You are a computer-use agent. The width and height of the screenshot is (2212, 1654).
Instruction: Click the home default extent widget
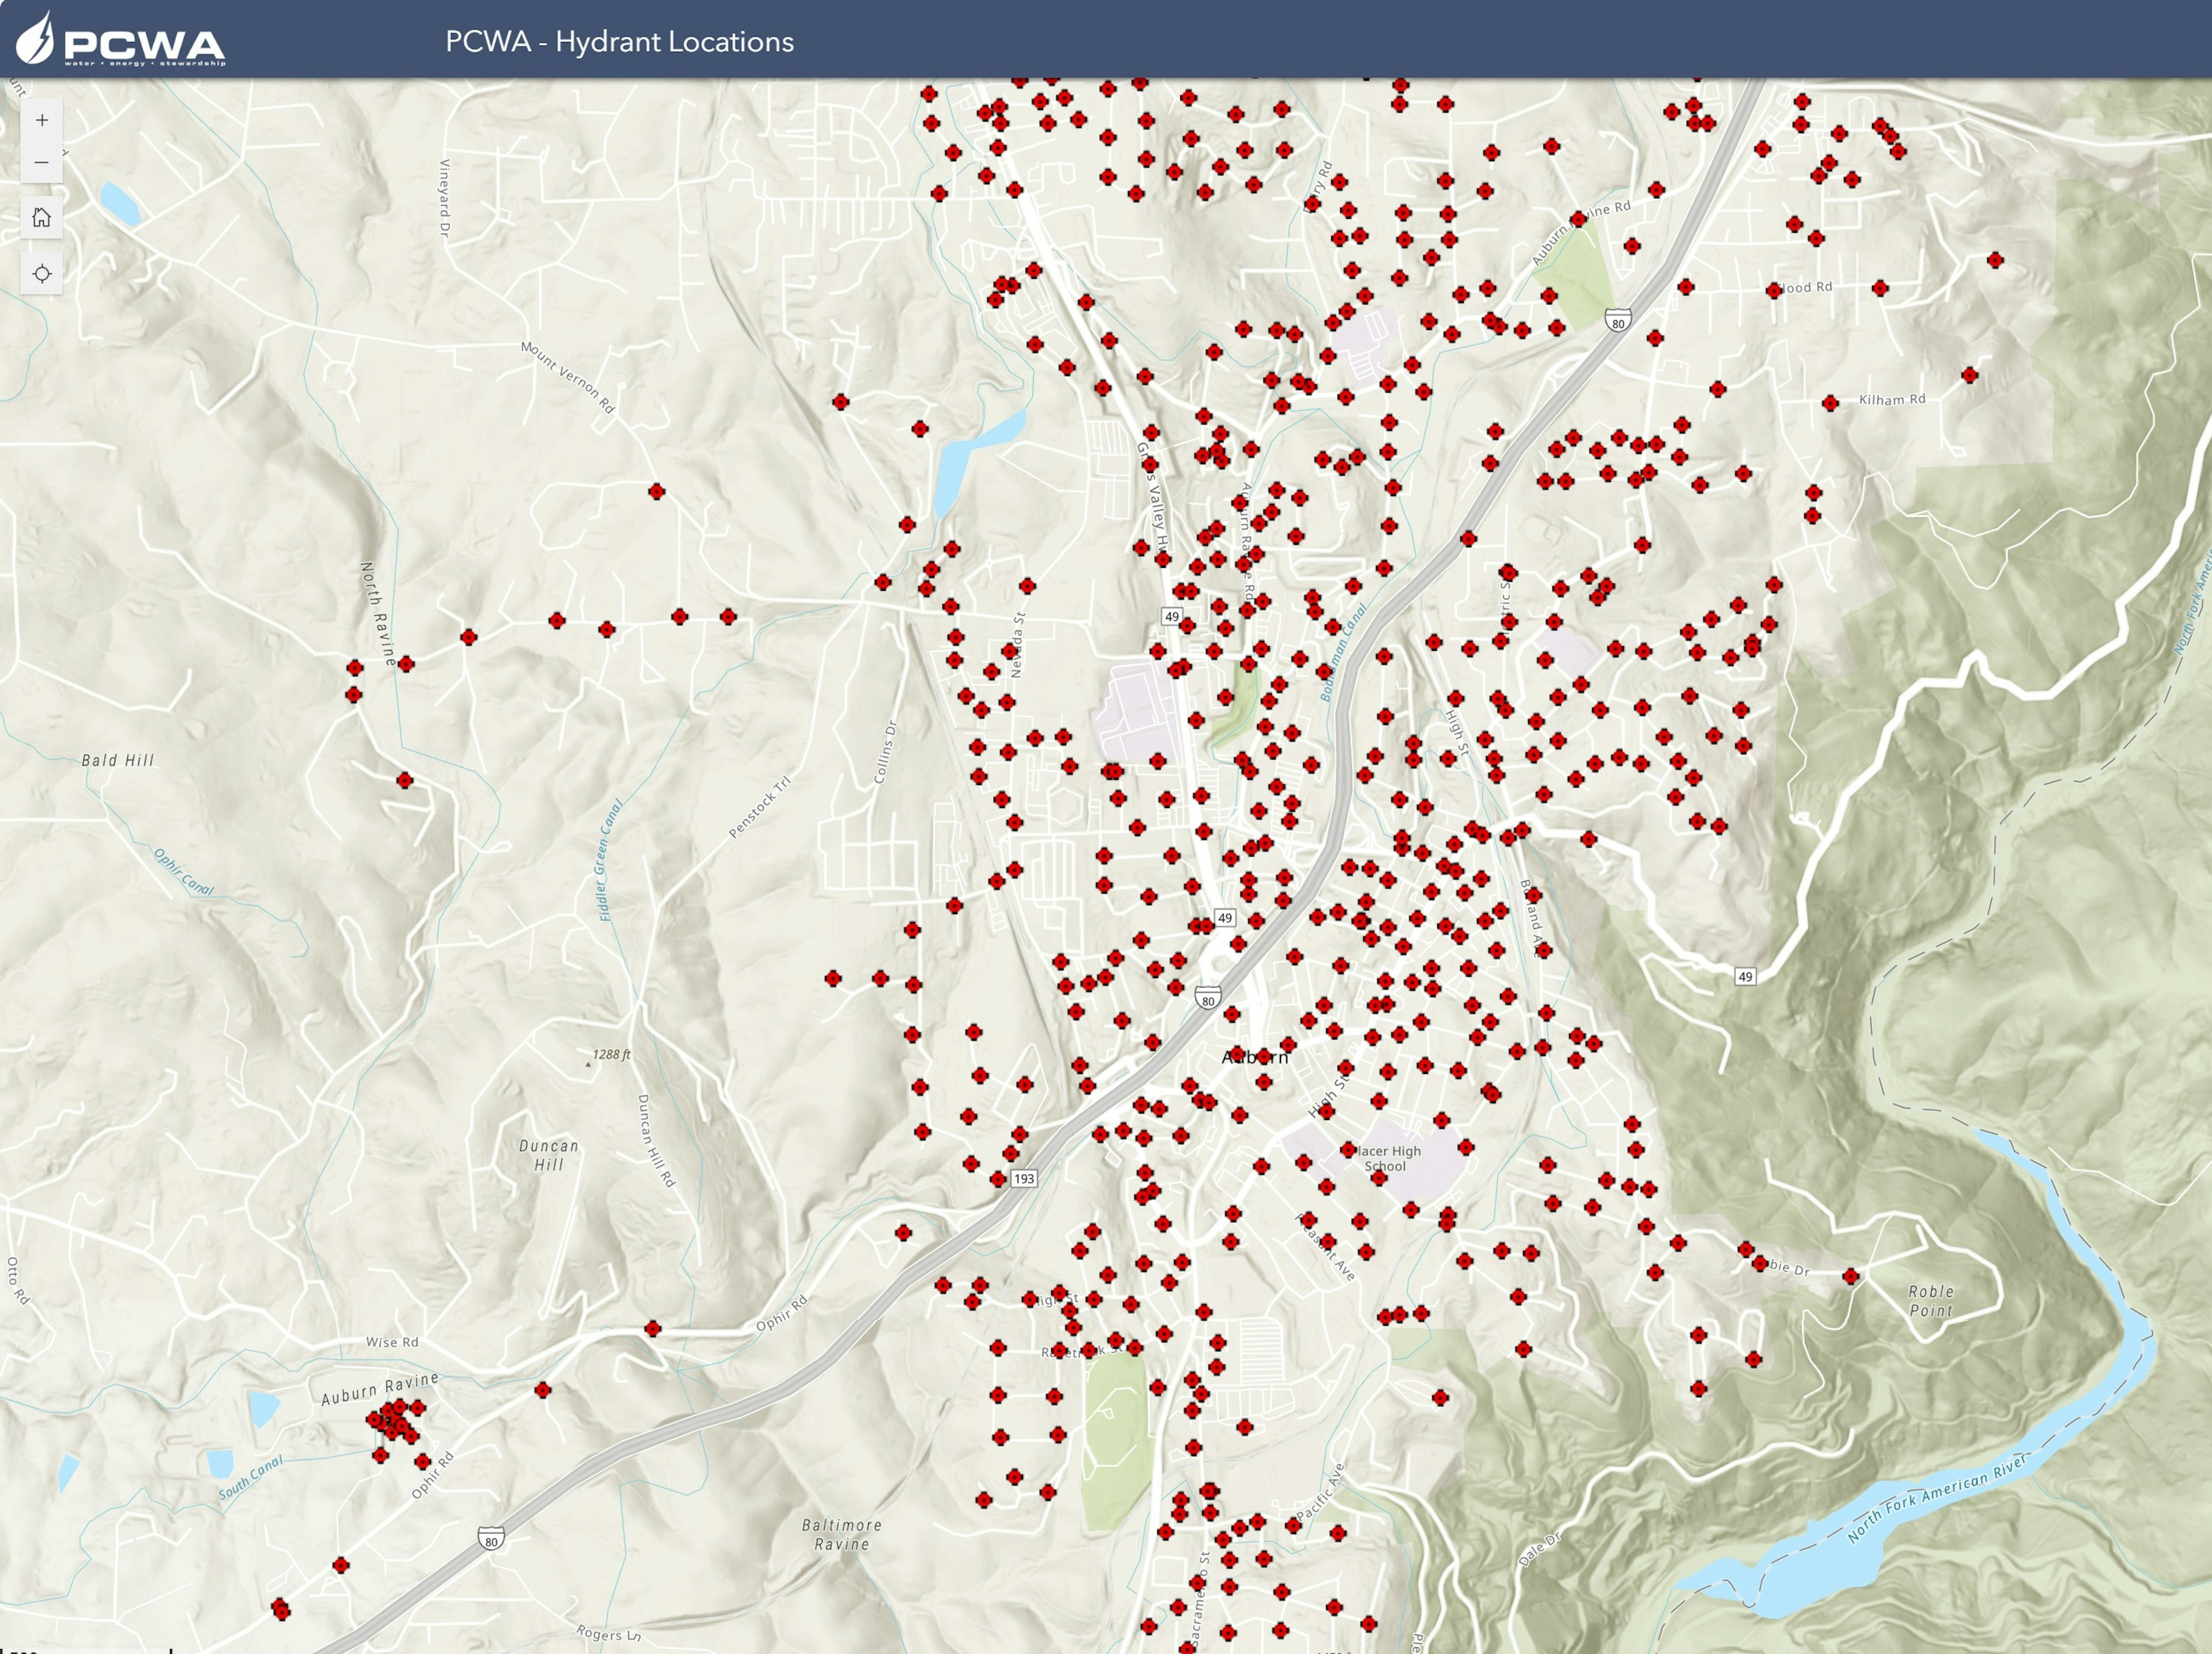(42, 218)
